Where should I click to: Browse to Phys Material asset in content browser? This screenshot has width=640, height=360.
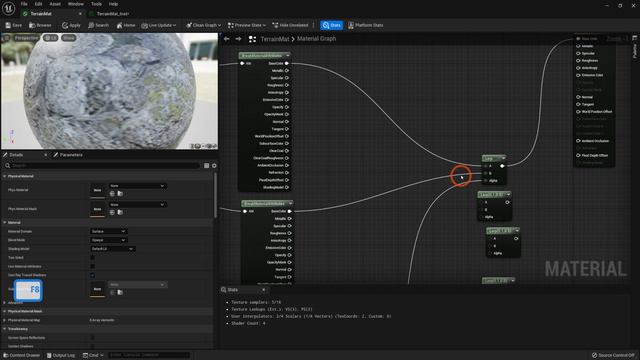pyautogui.click(x=120, y=193)
